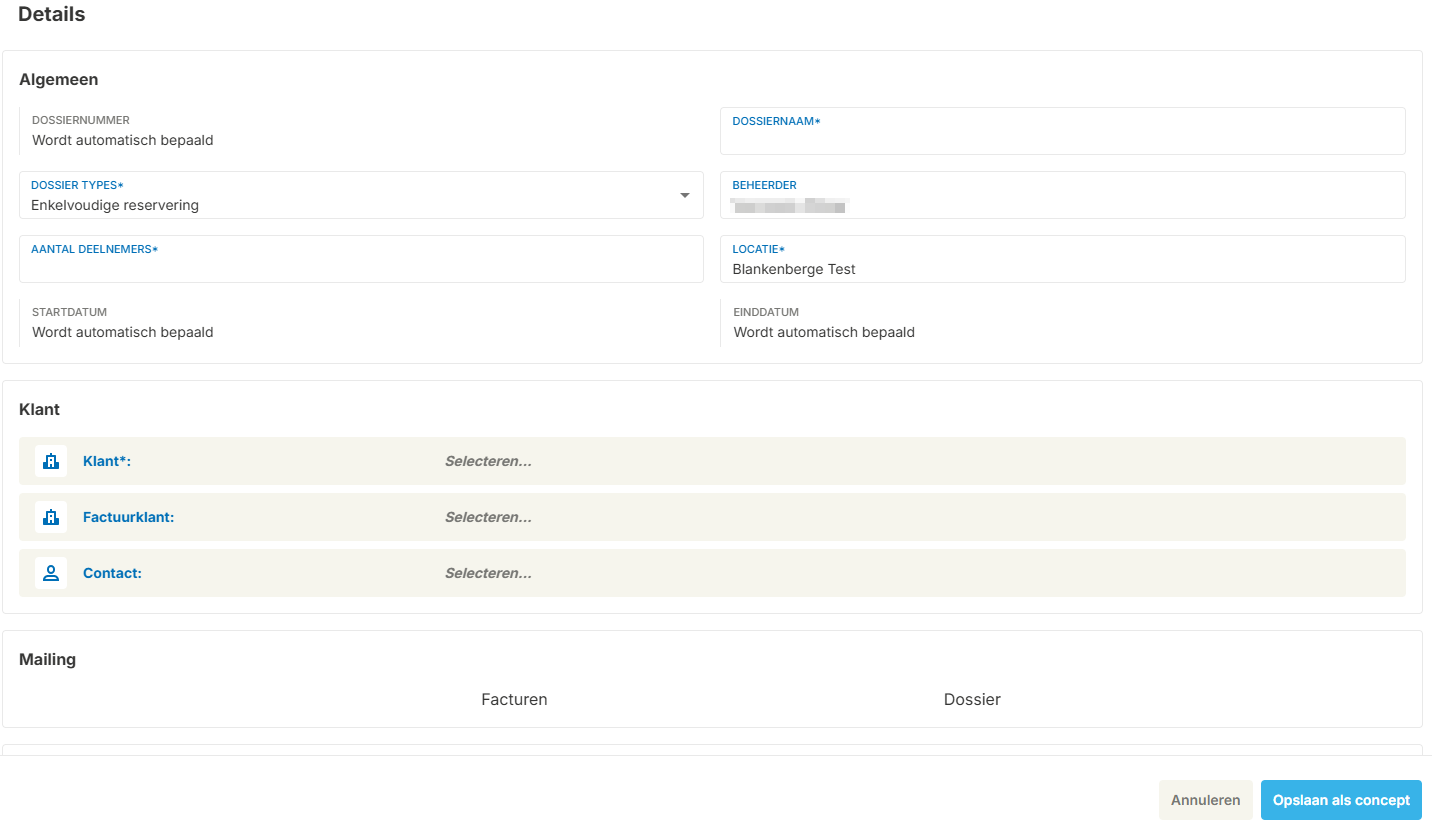The height and width of the screenshot is (826, 1432).
Task: Click the Contact: label
Action: tap(112, 573)
